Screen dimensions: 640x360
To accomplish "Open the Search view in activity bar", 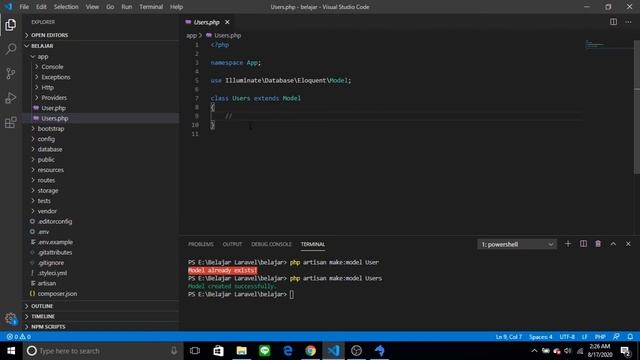I will [x=11, y=49].
